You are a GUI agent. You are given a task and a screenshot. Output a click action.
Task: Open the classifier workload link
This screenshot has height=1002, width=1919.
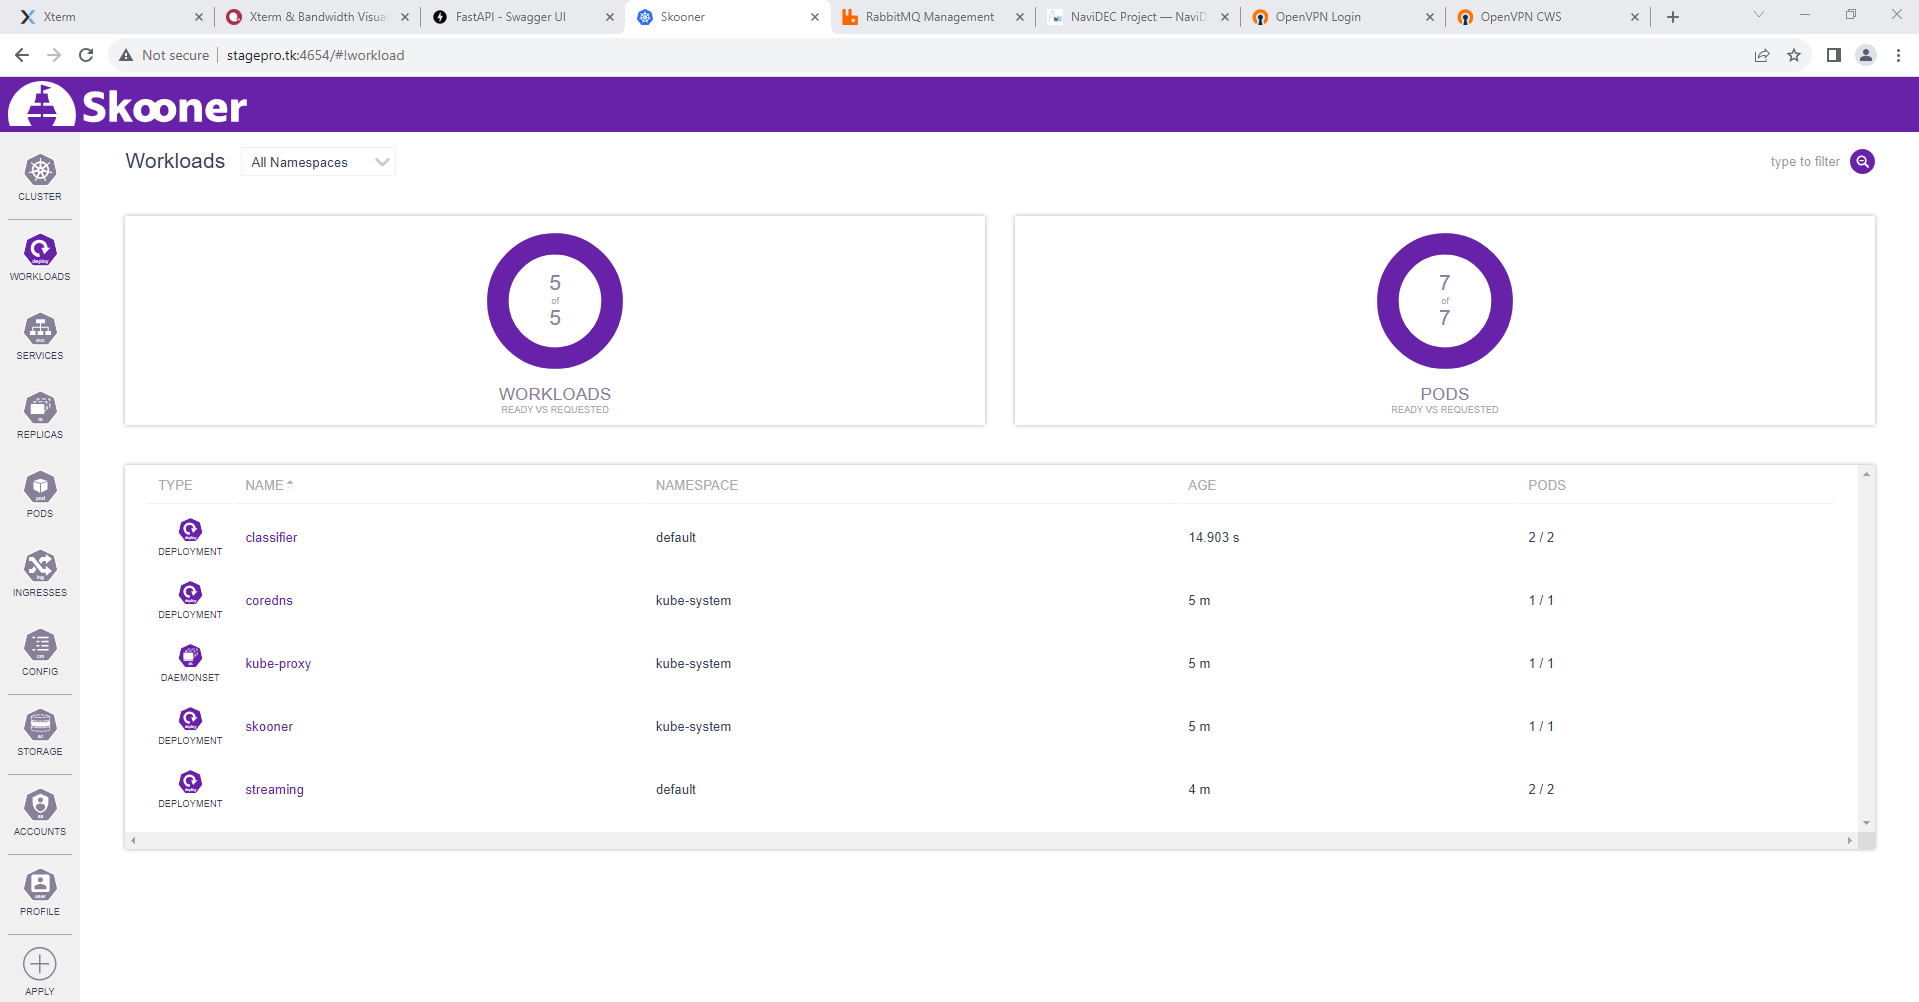(x=271, y=537)
